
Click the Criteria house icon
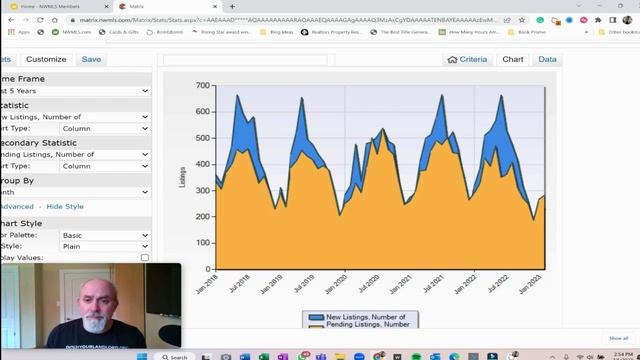[x=452, y=60]
